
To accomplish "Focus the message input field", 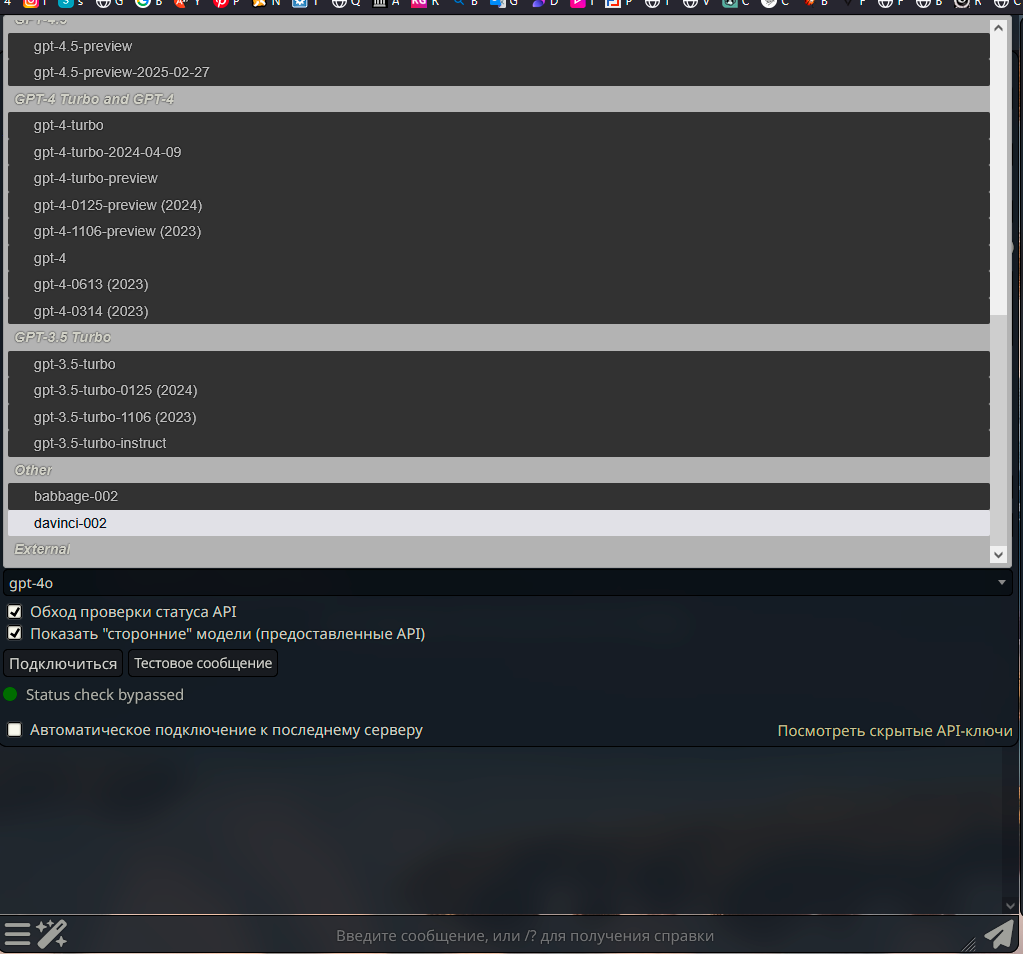I will [x=525, y=936].
